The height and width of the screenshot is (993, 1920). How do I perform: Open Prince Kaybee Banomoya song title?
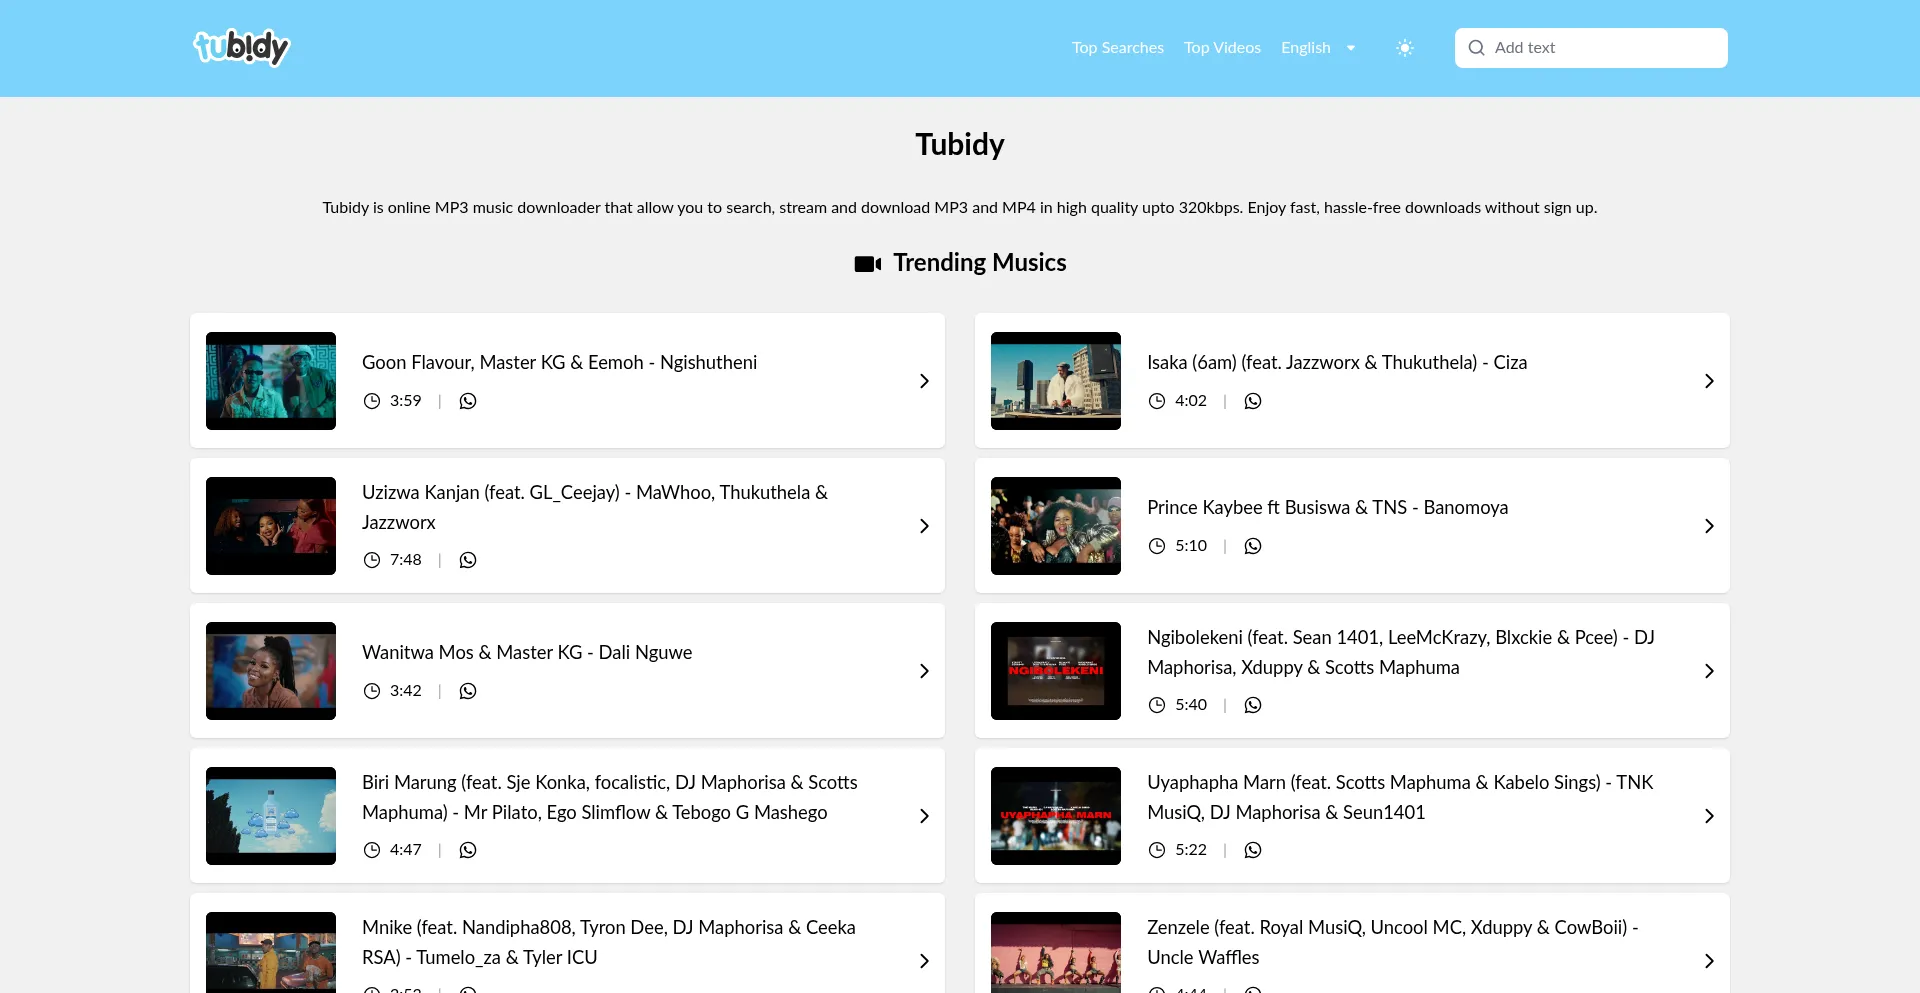(1327, 508)
